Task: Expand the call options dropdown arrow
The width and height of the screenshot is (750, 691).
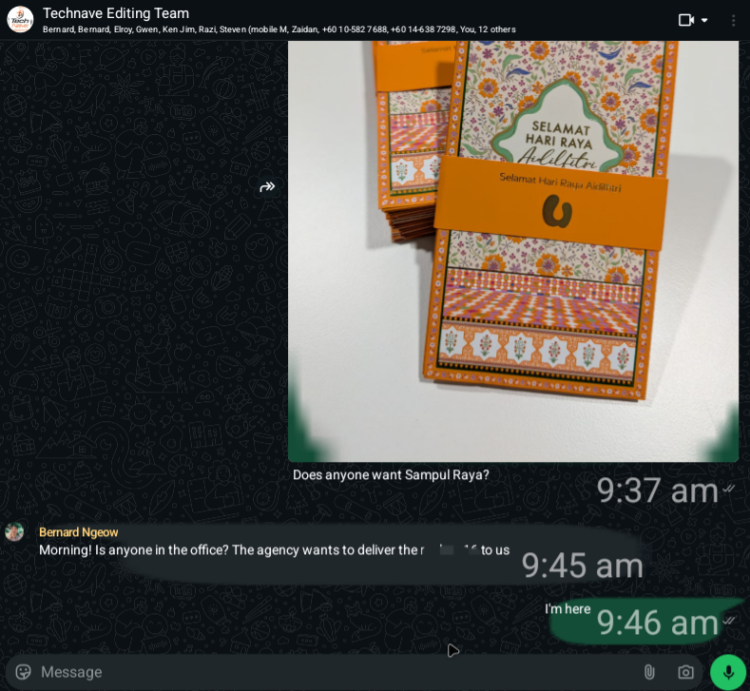Action: pyautogui.click(x=705, y=20)
